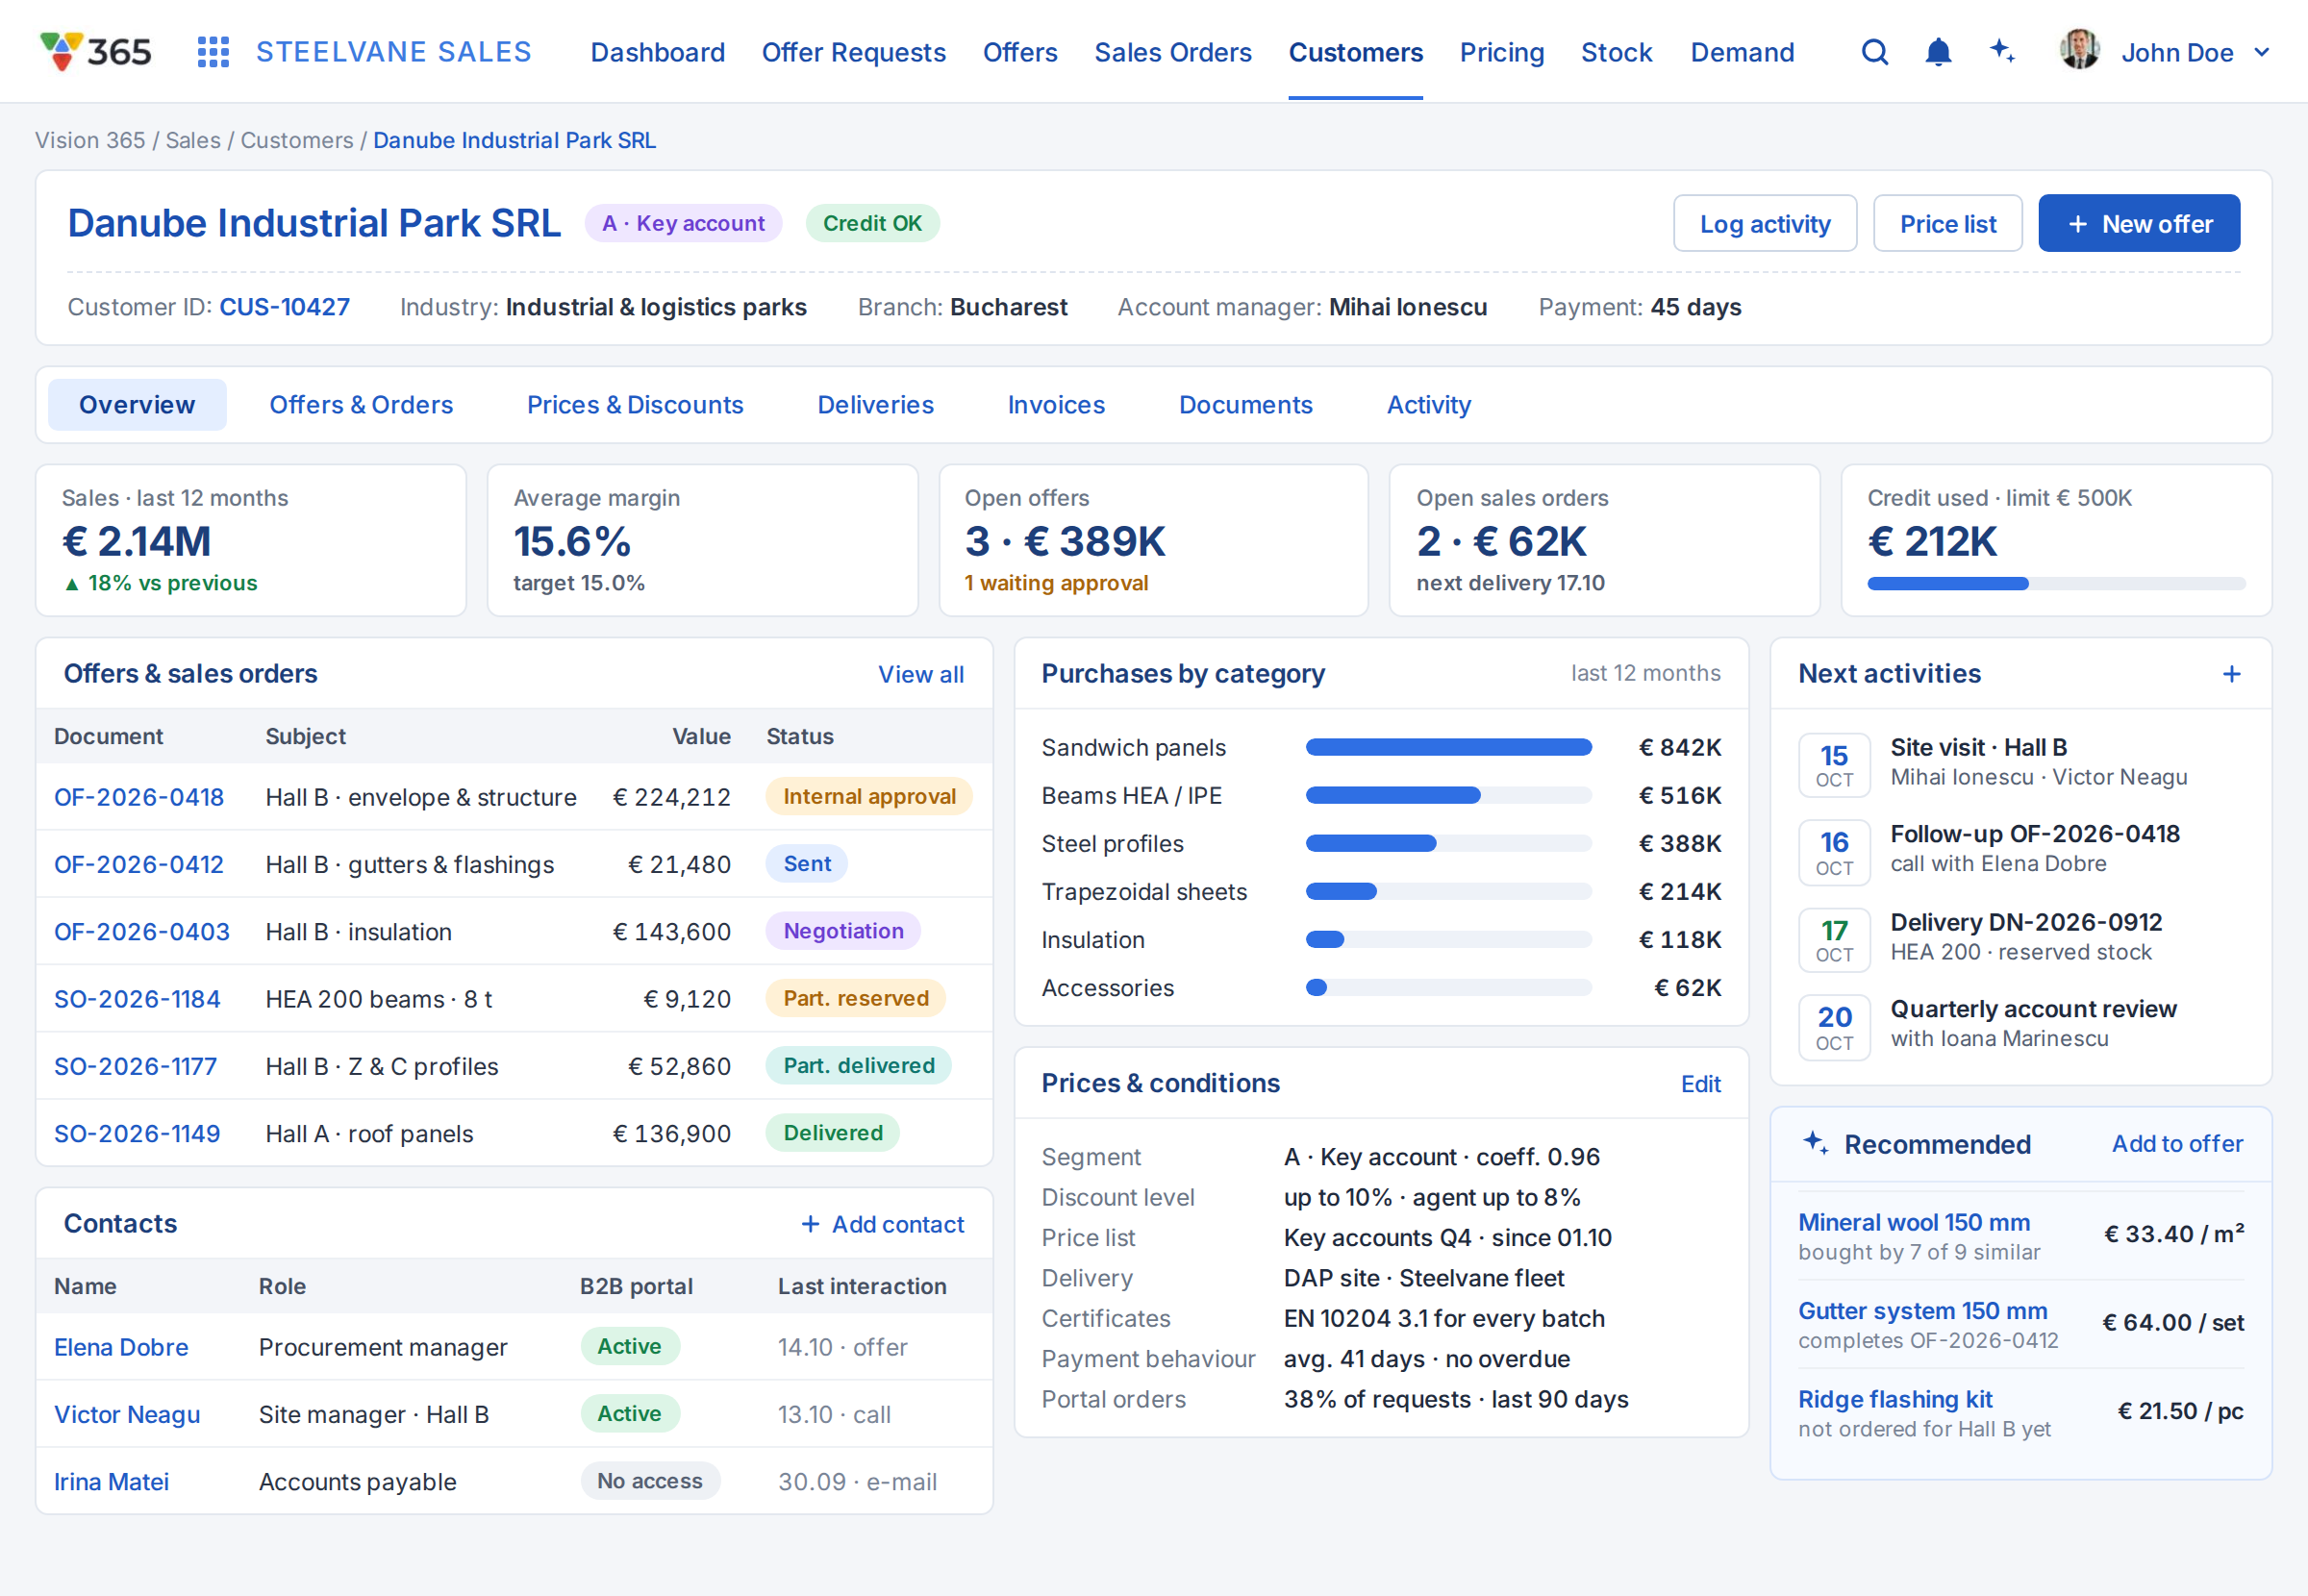Click the credit used progress bar
The width and height of the screenshot is (2308, 1596).
point(2055,584)
